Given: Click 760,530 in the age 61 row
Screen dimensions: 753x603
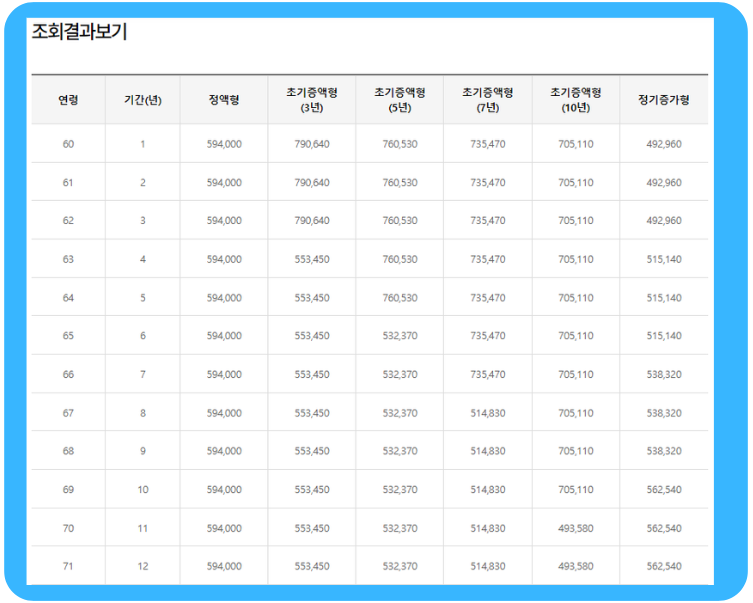Looking at the screenshot, I should [x=400, y=182].
